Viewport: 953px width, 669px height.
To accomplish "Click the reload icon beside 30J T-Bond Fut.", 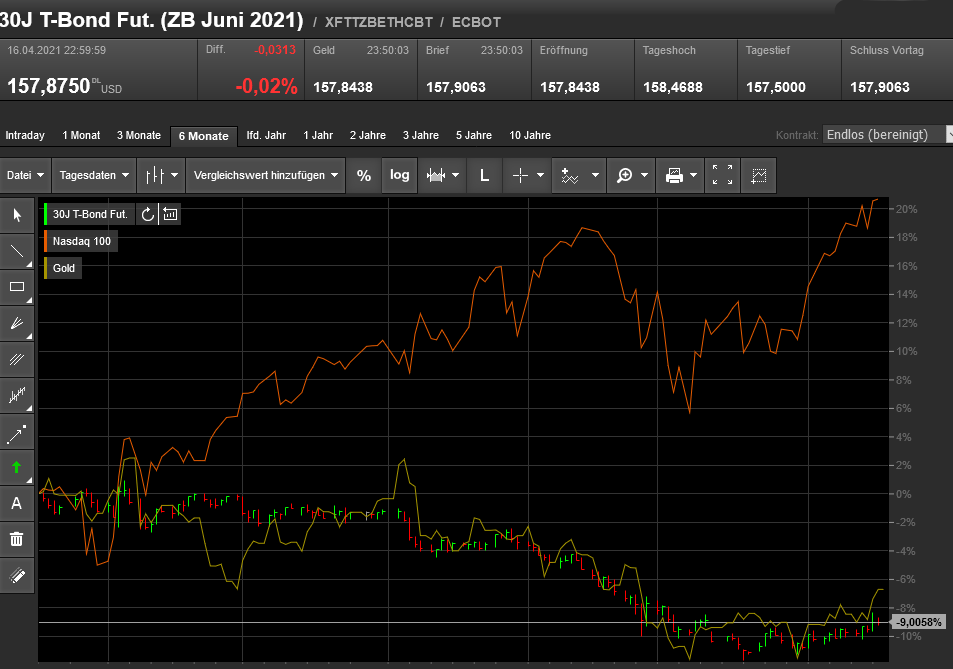I will click(x=148, y=213).
